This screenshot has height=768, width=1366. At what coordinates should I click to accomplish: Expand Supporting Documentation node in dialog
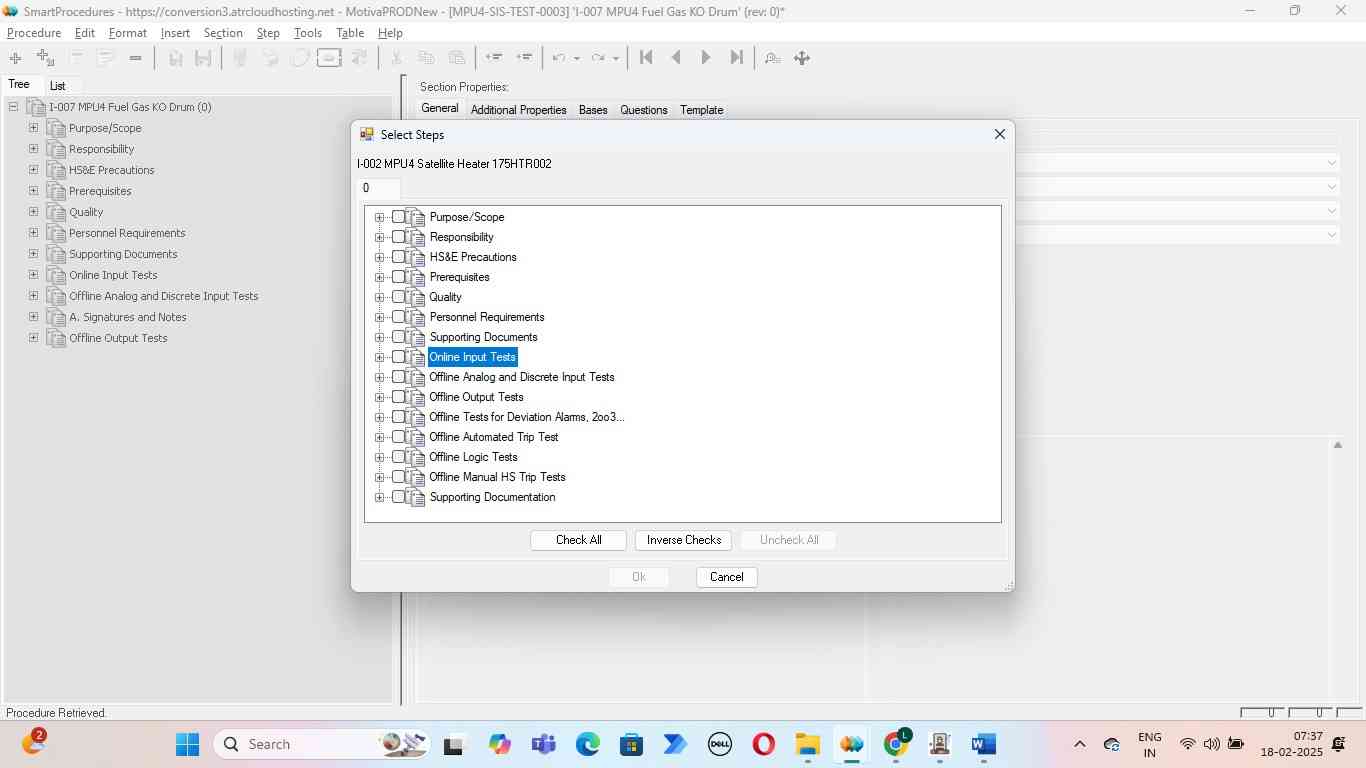pyautogui.click(x=379, y=497)
